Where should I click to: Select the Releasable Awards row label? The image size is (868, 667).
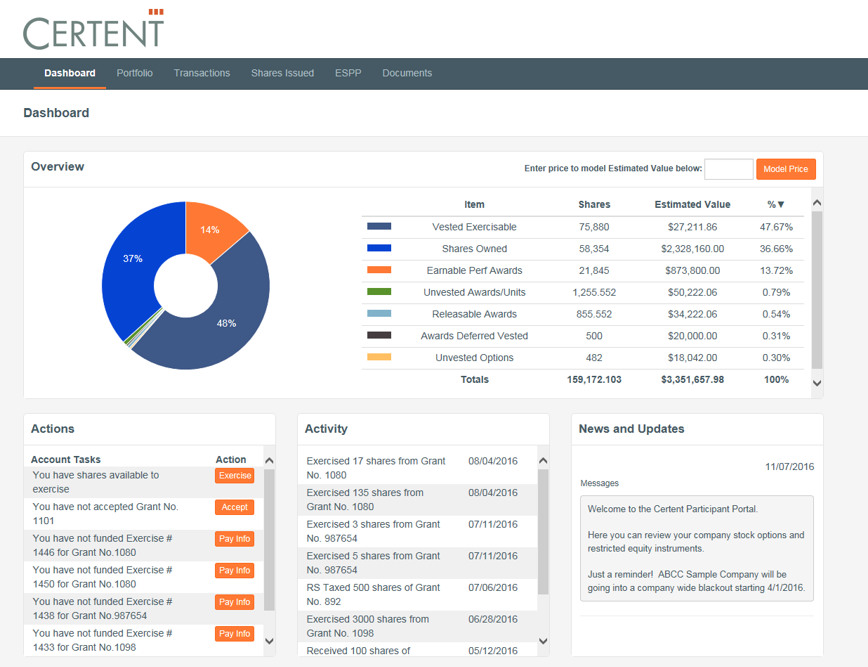[474, 314]
